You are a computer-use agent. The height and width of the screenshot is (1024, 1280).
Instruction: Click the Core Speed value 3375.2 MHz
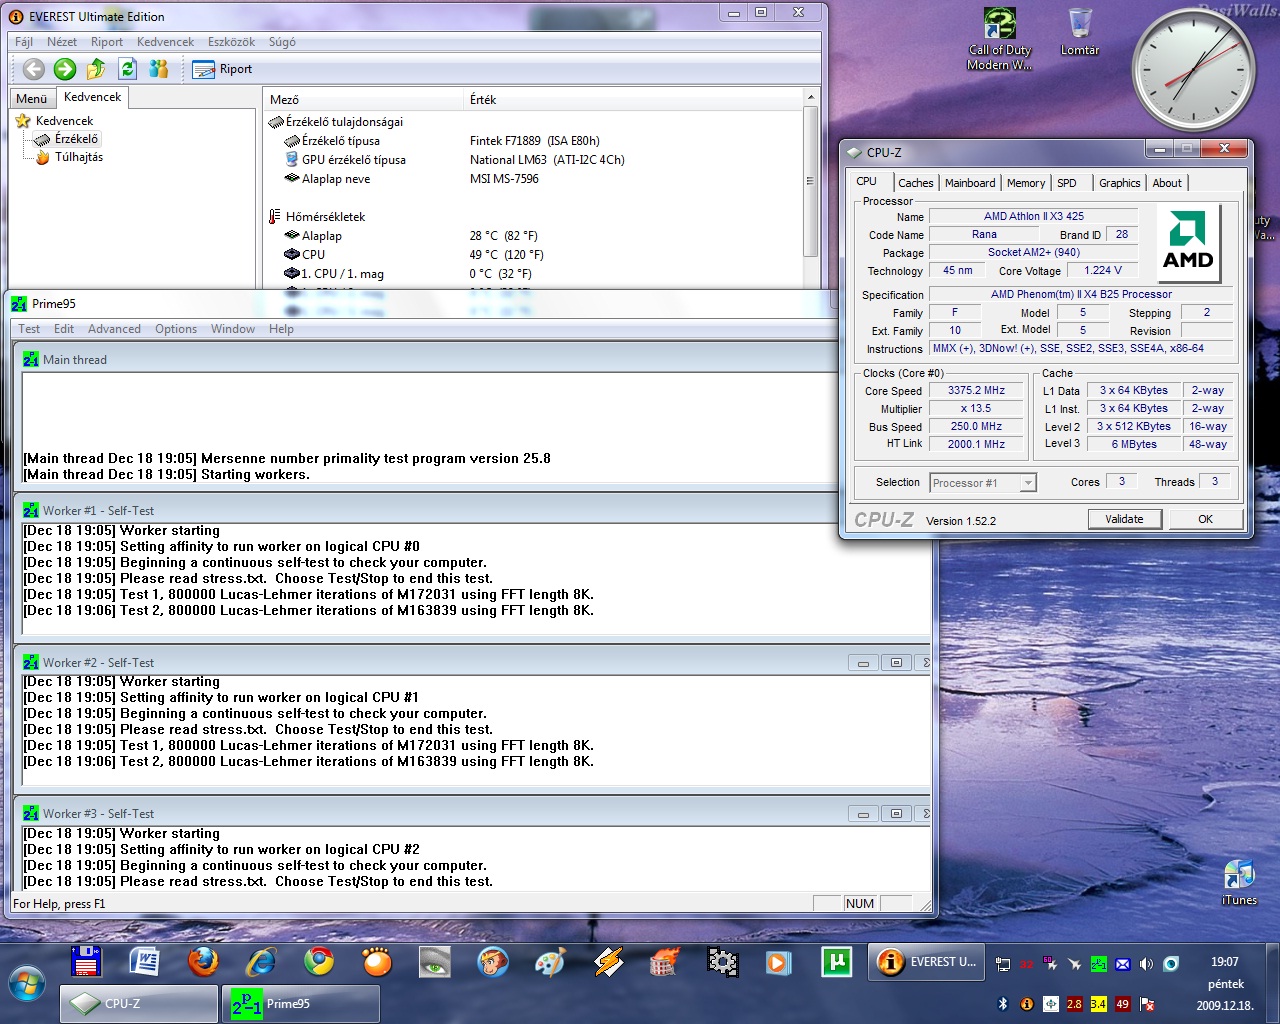(x=977, y=391)
